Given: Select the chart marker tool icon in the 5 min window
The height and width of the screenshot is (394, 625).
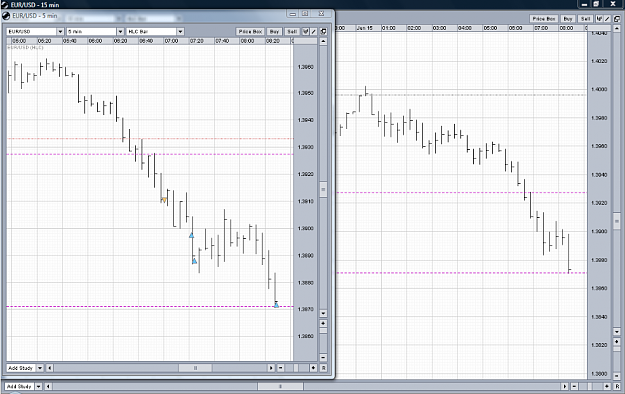Looking at the screenshot, I should click(306, 32).
